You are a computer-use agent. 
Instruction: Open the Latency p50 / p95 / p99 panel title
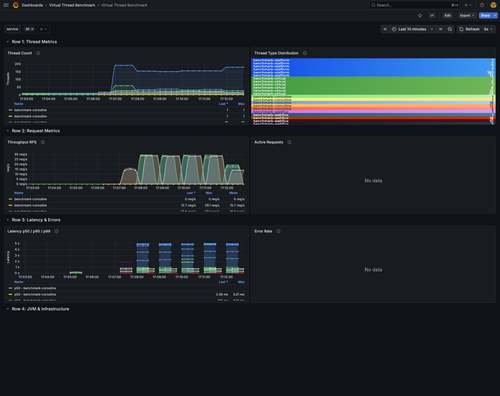[x=29, y=231]
